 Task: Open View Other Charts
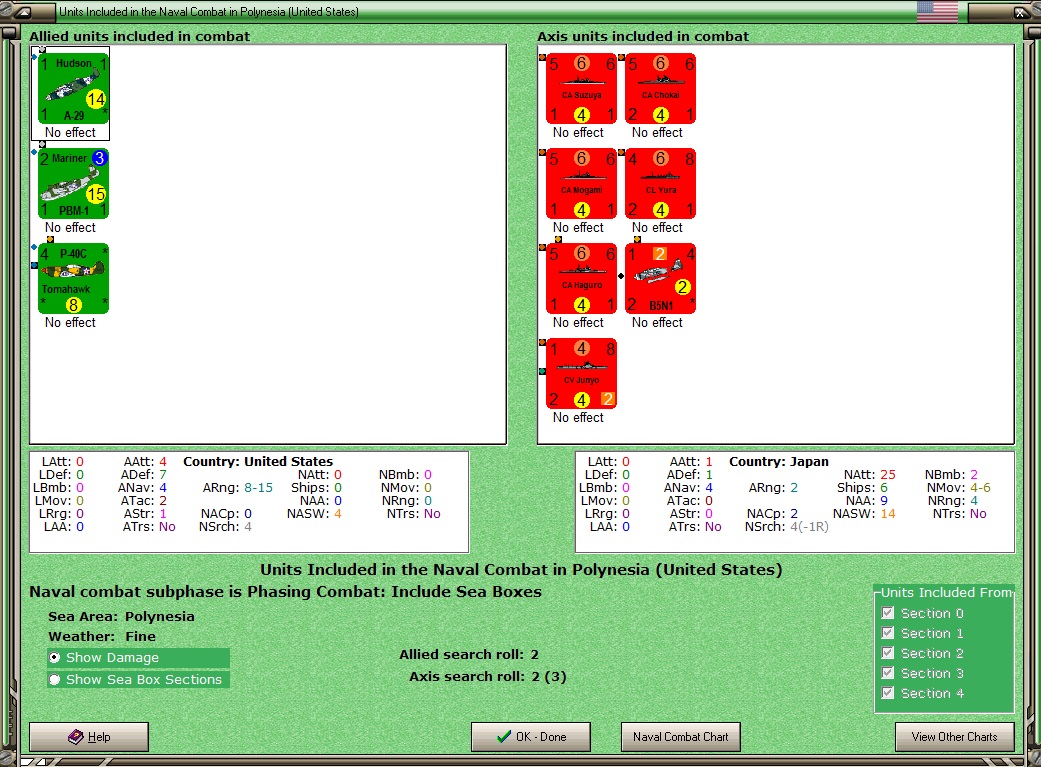[x=955, y=737]
